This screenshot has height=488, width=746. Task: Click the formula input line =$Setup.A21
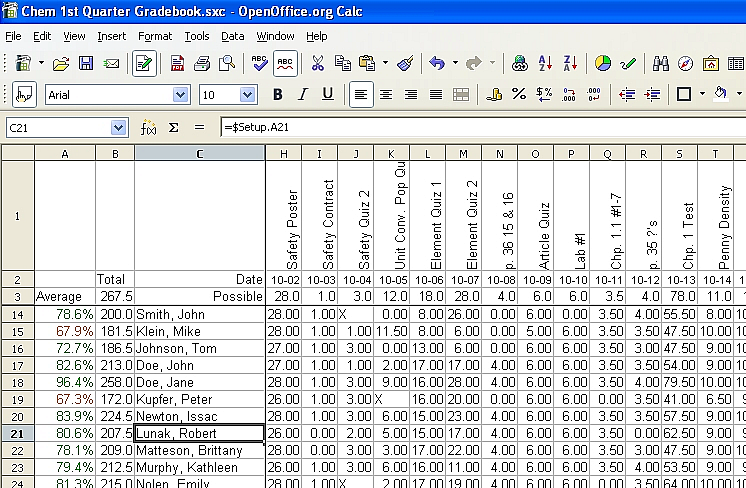(x=483, y=127)
